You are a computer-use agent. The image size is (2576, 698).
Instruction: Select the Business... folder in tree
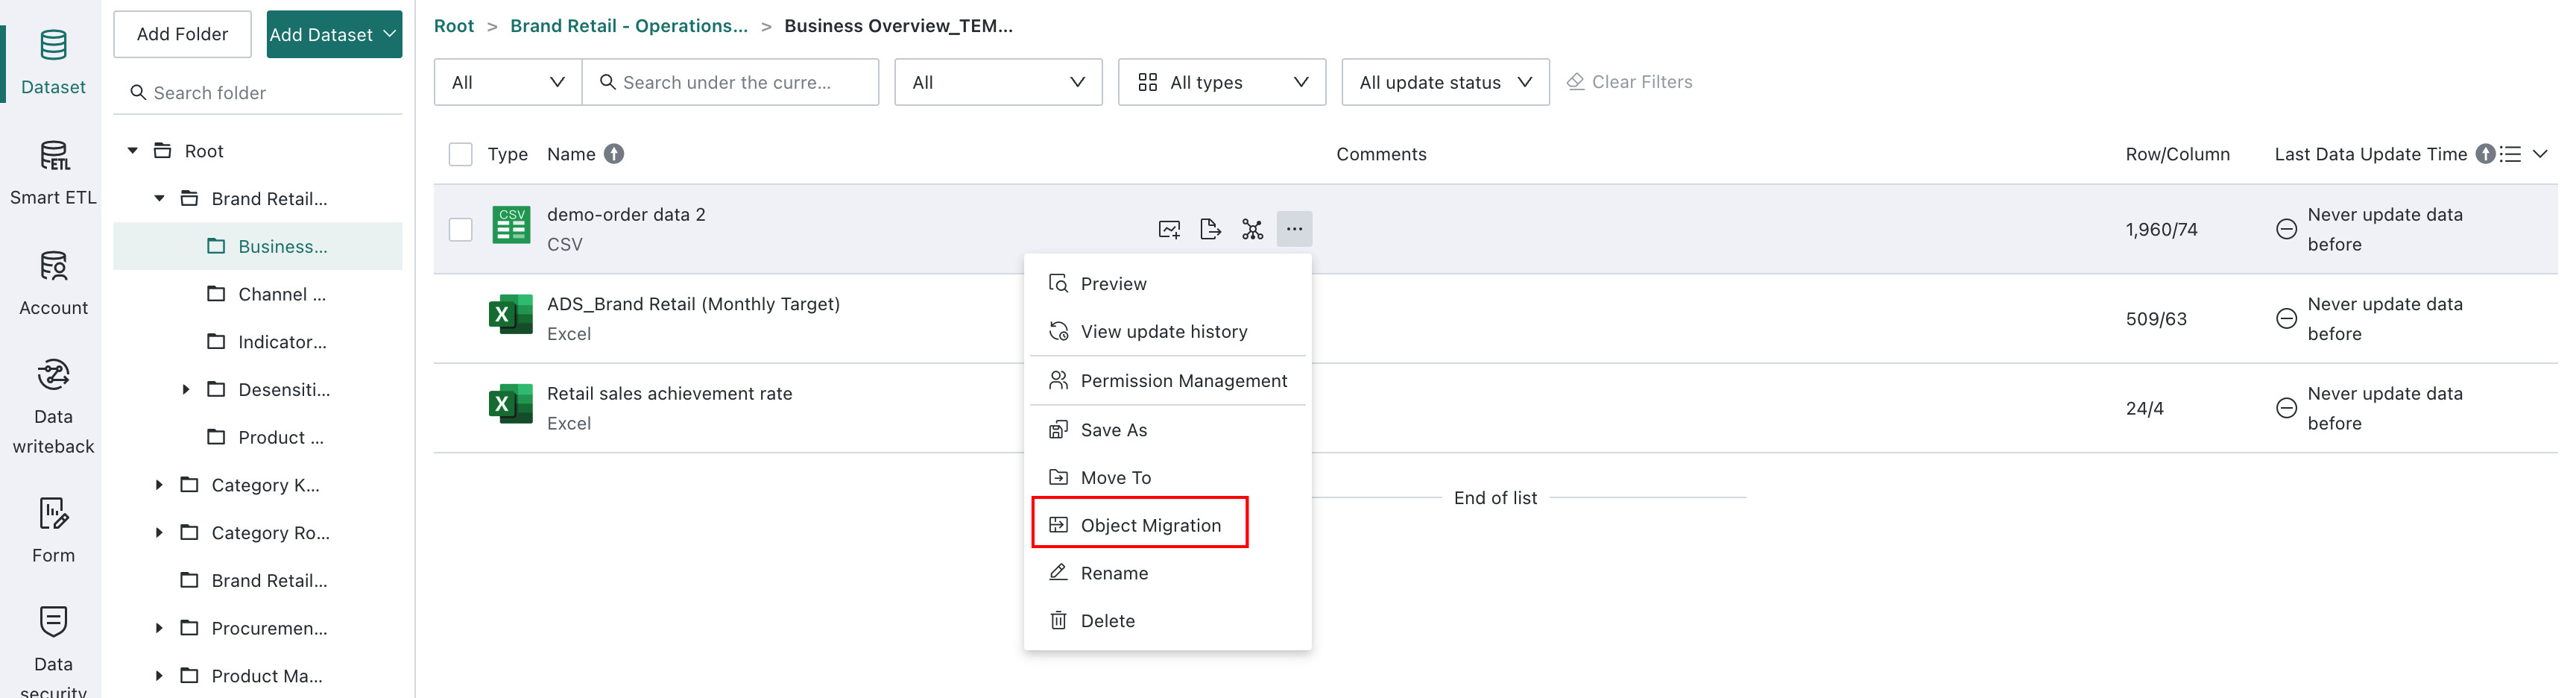click(x=258, y=246)
